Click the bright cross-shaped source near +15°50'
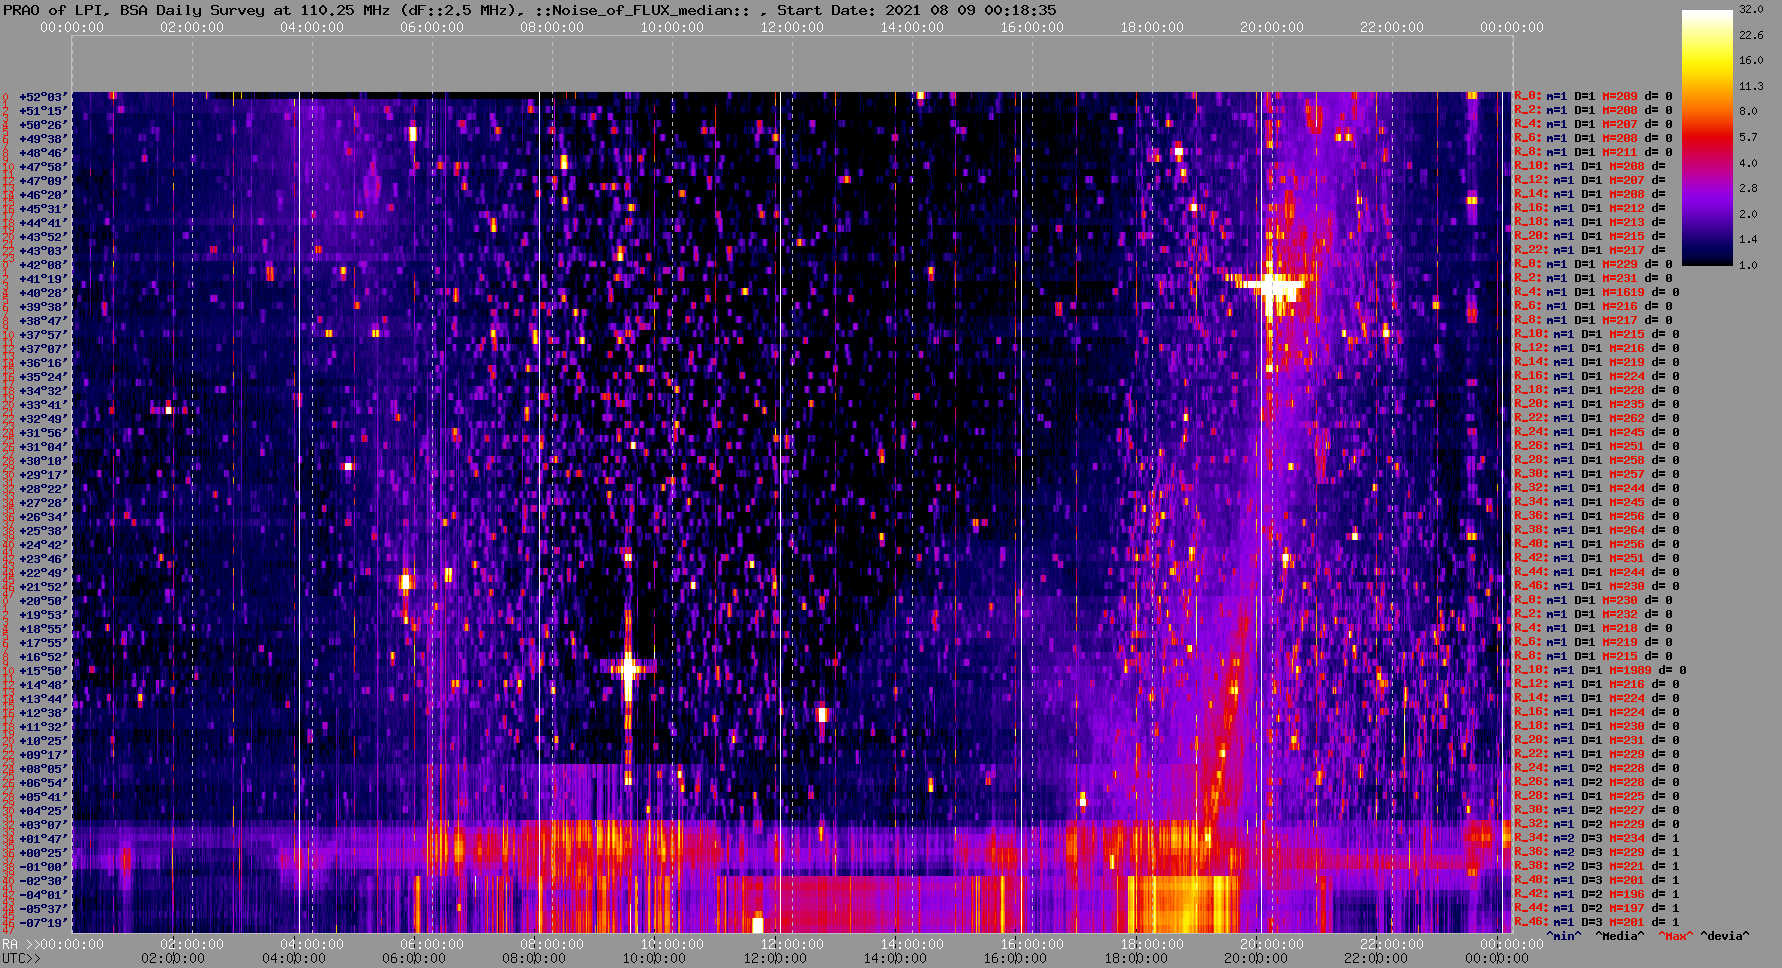This screenshot has height=968, width=1782. coord(628,668)
